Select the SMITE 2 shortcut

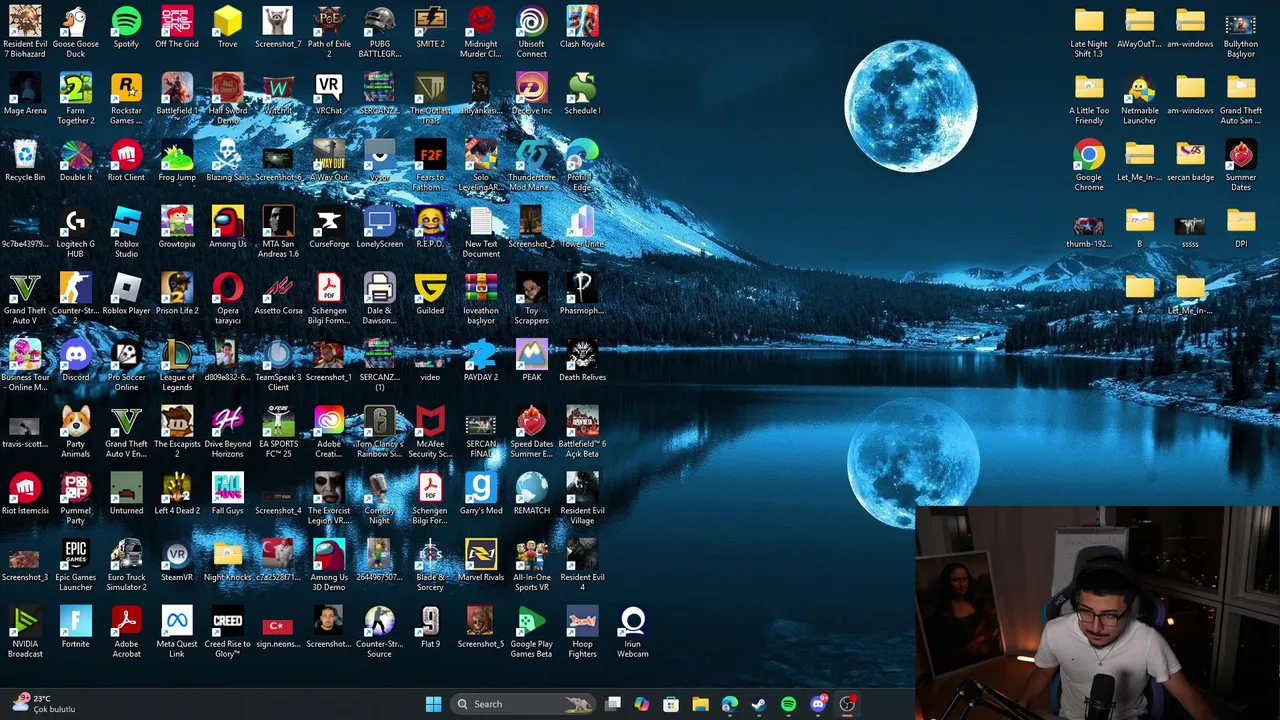point(430,28)
